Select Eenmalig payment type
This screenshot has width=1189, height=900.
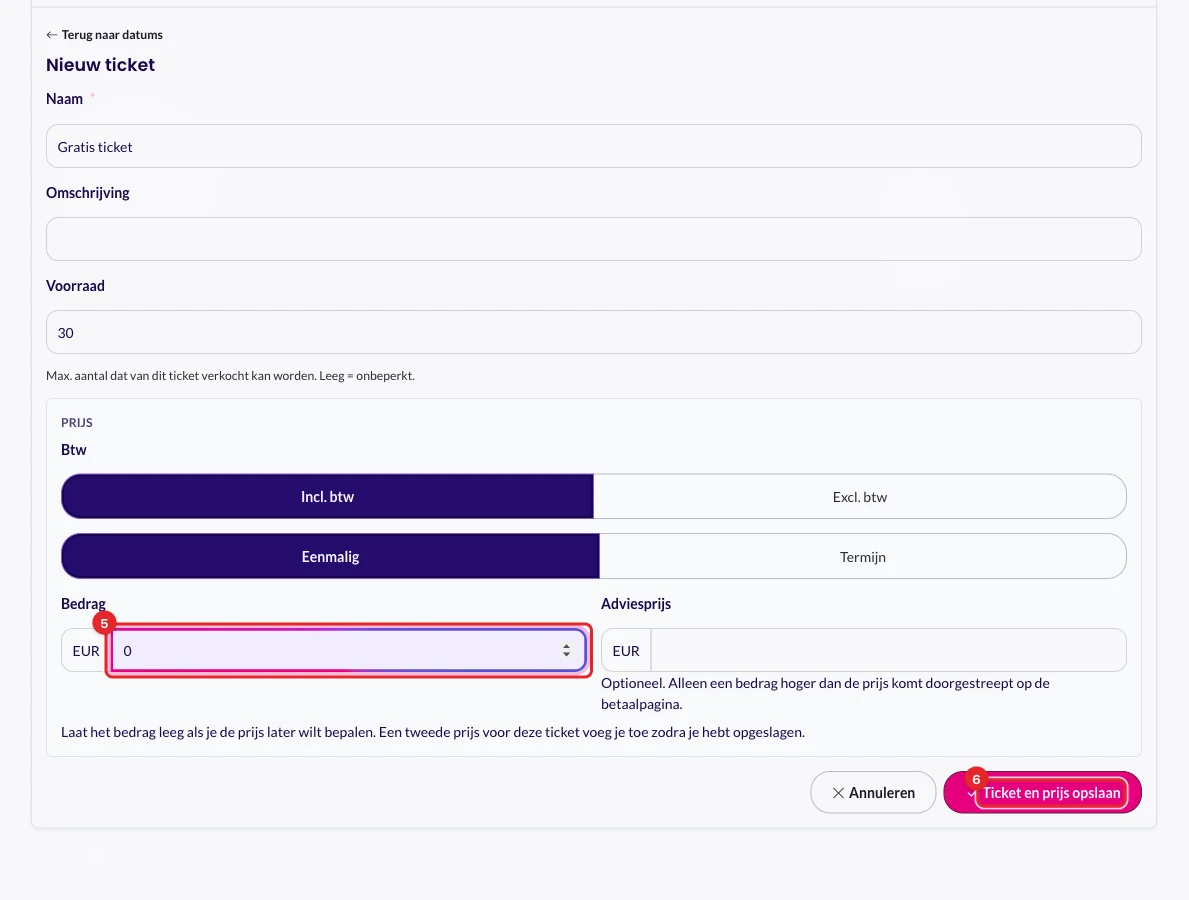[331, 557]
